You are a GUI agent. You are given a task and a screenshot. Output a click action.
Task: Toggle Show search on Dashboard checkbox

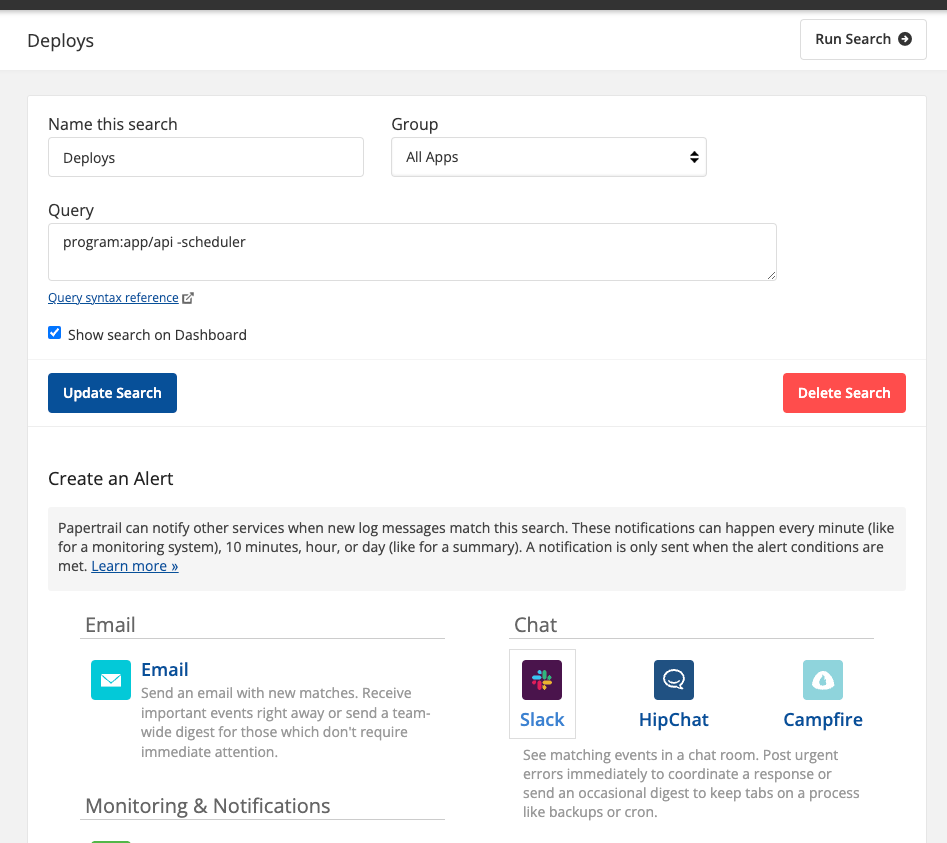(54, 333)
